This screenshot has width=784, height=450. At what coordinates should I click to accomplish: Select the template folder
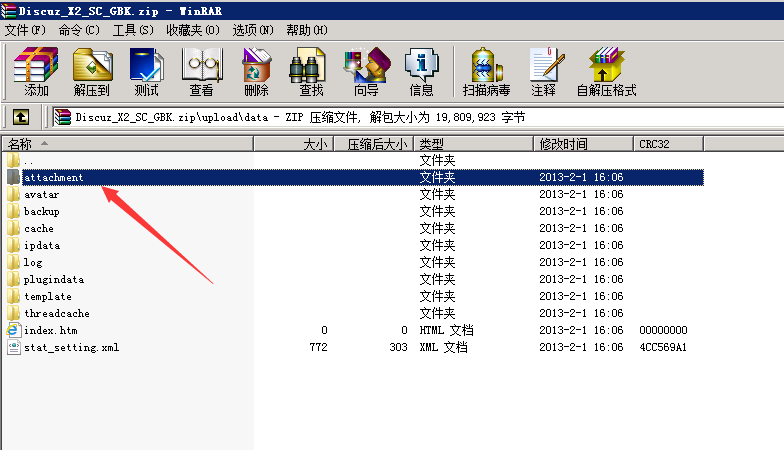click(x=47, y=296)
